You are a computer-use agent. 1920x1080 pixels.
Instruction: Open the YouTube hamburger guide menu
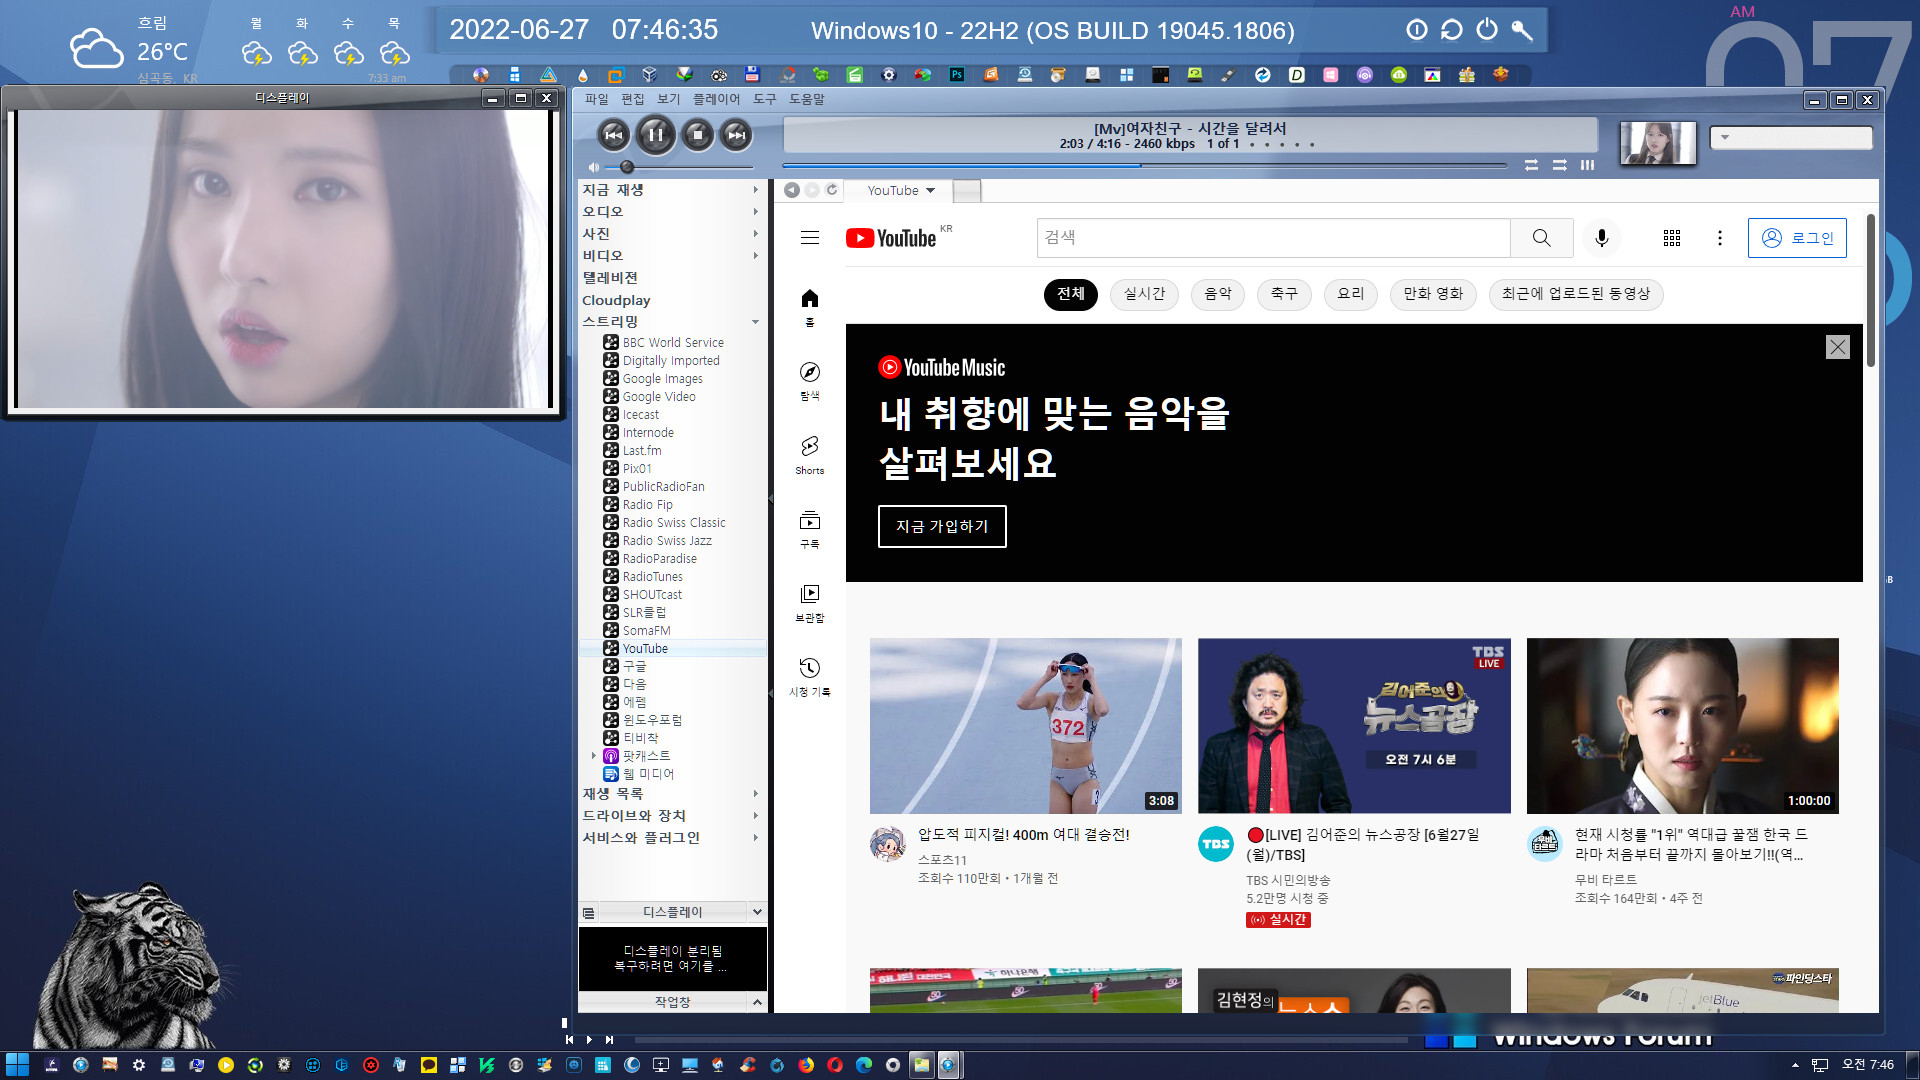(x=810, y=238)
